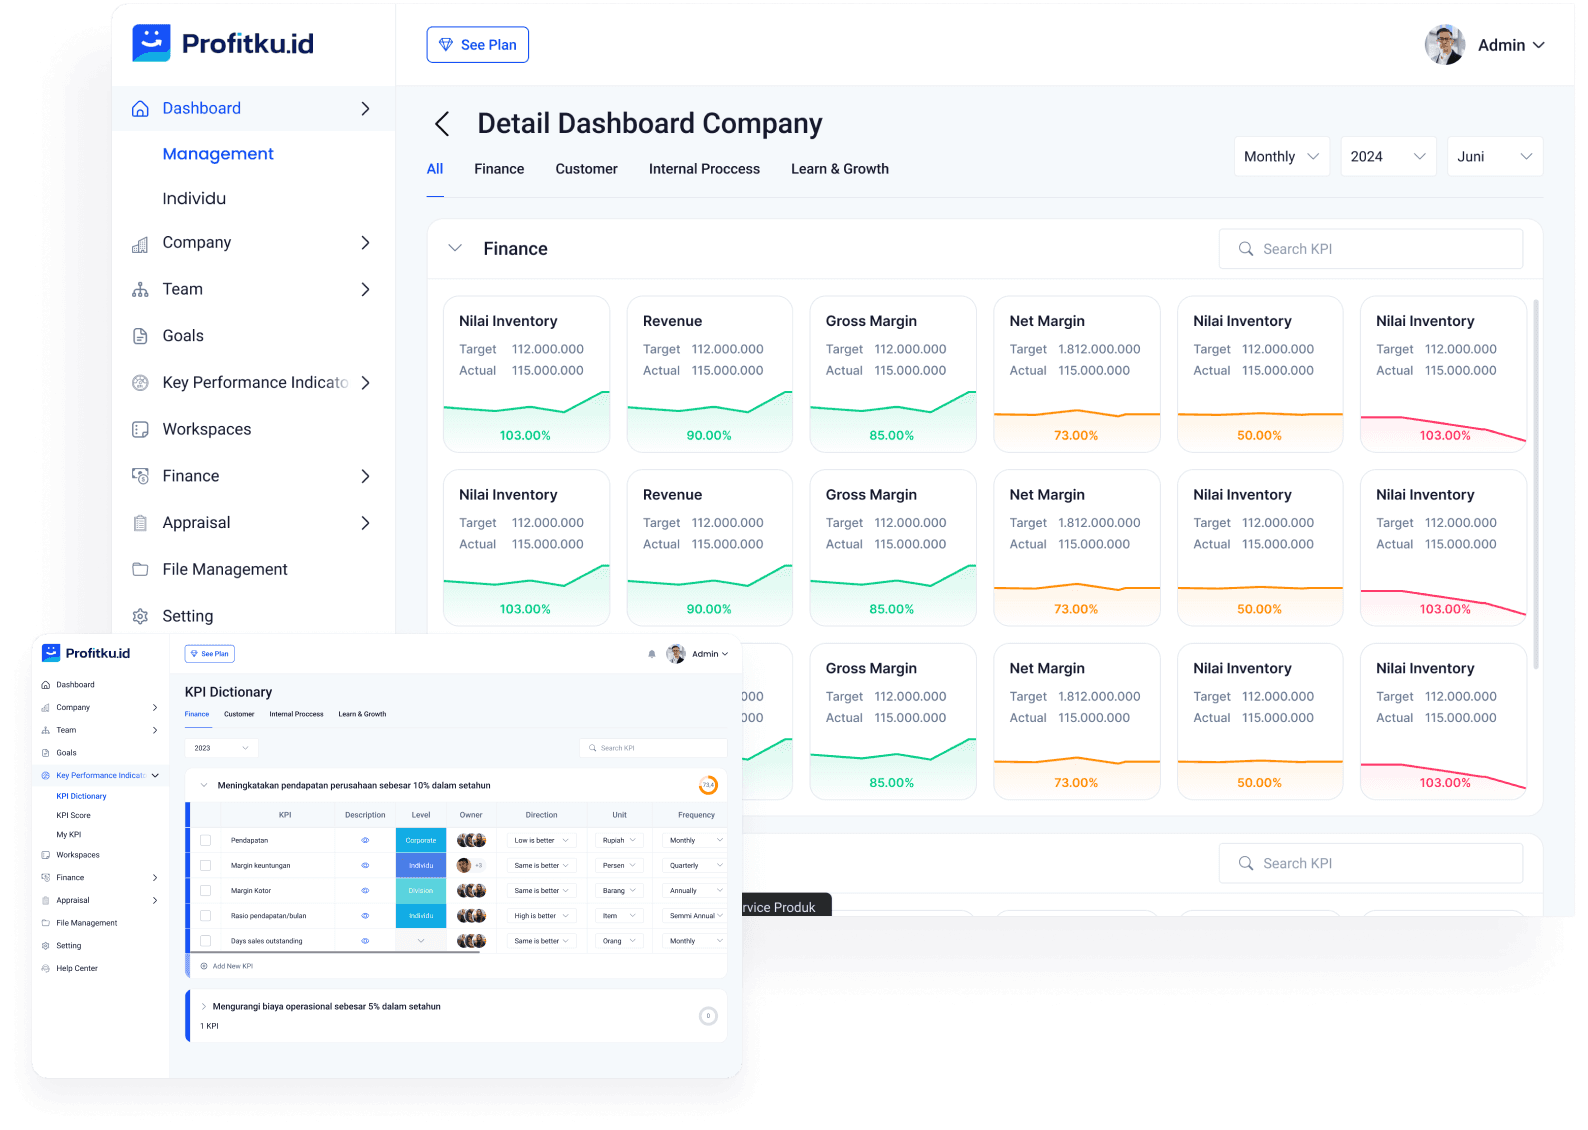The height and width of the screenshot is (1130, 1588).
Task: Click the Workspaces icon in the large sidebar
Action: click(x=140, y=430)
